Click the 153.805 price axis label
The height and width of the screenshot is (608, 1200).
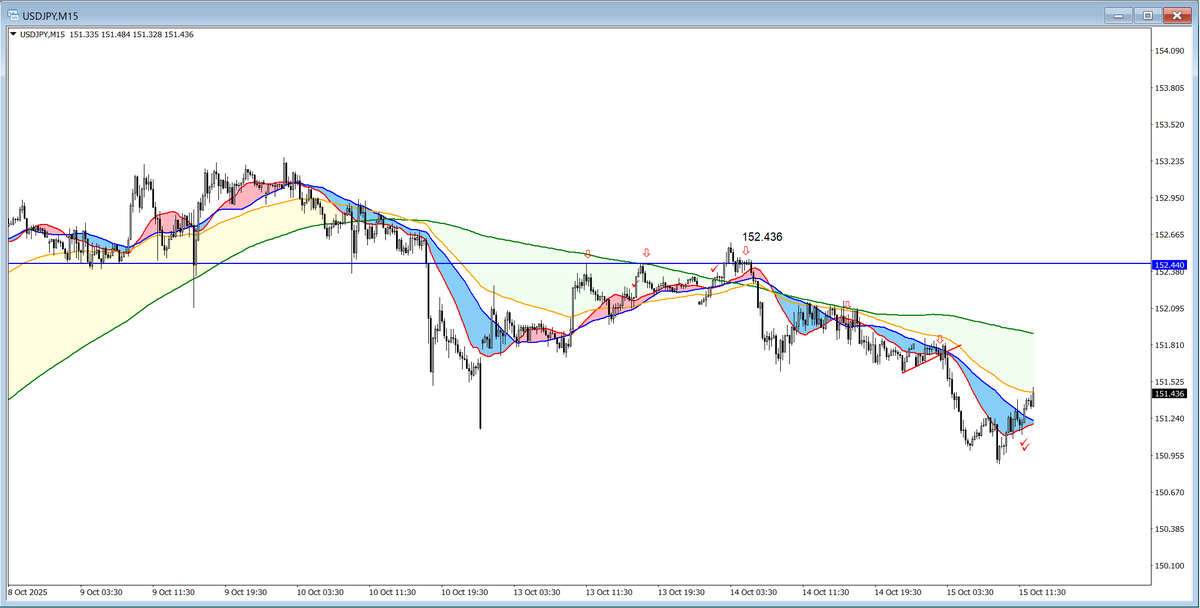tap(1169, 88)
